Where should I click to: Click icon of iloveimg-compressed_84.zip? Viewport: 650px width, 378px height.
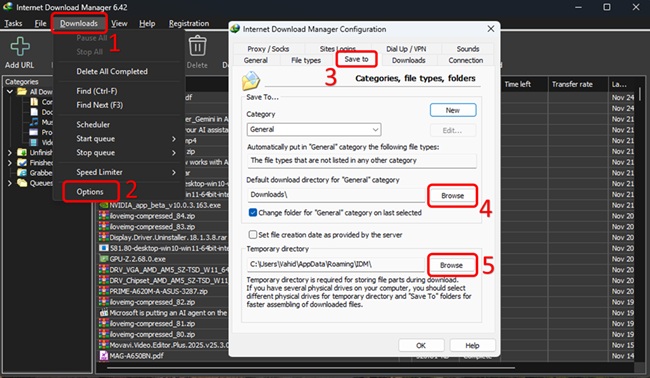click(x=104, y=216)
